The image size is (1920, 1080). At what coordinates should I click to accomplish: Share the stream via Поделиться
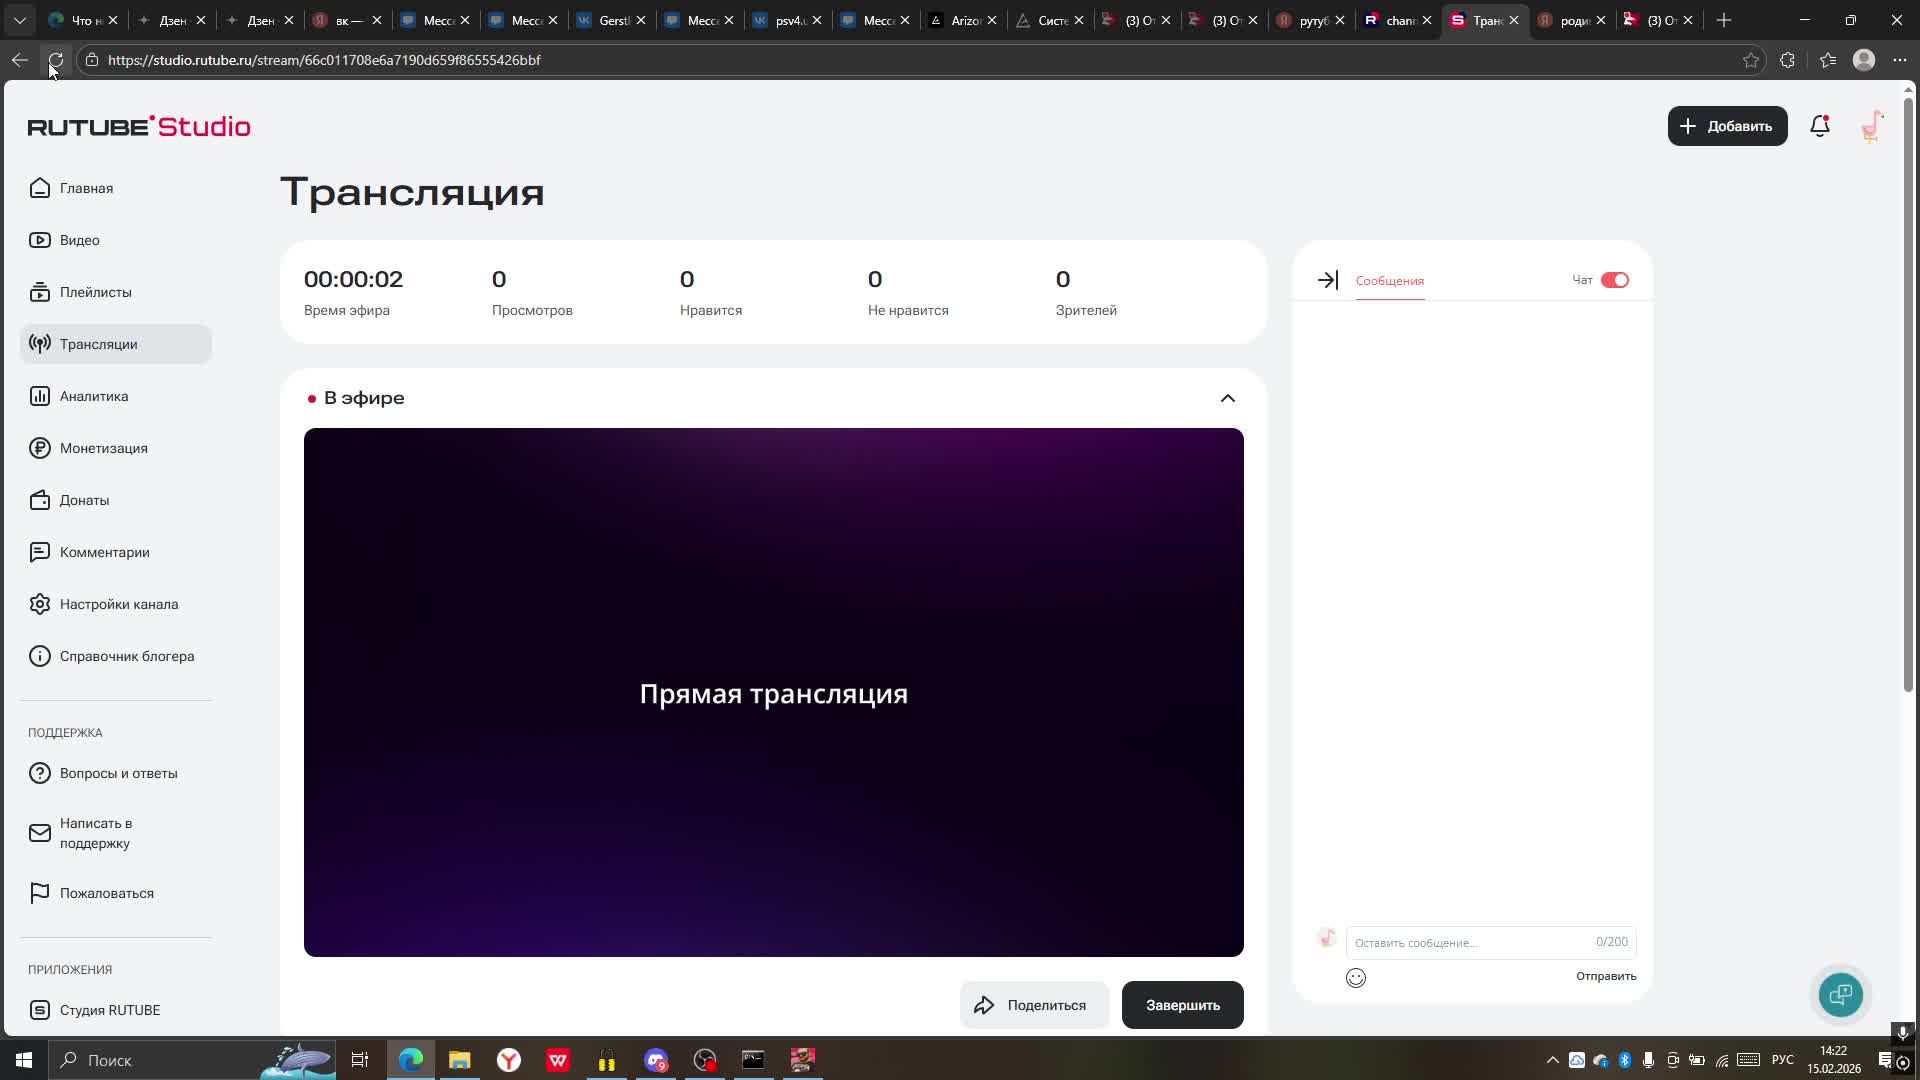[1034, 1005]
